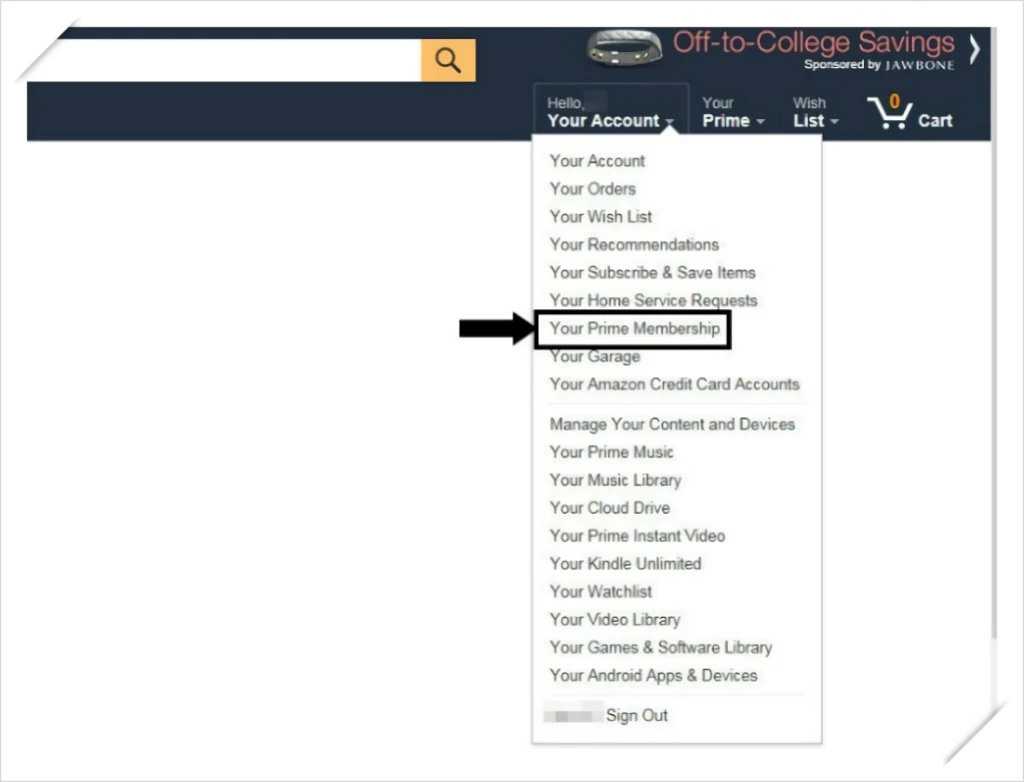Image resolution: width=1024 pixels, height=782 pixels.
Task: Open Manage Your Content and Devices
Action: (x=672, y=425)
